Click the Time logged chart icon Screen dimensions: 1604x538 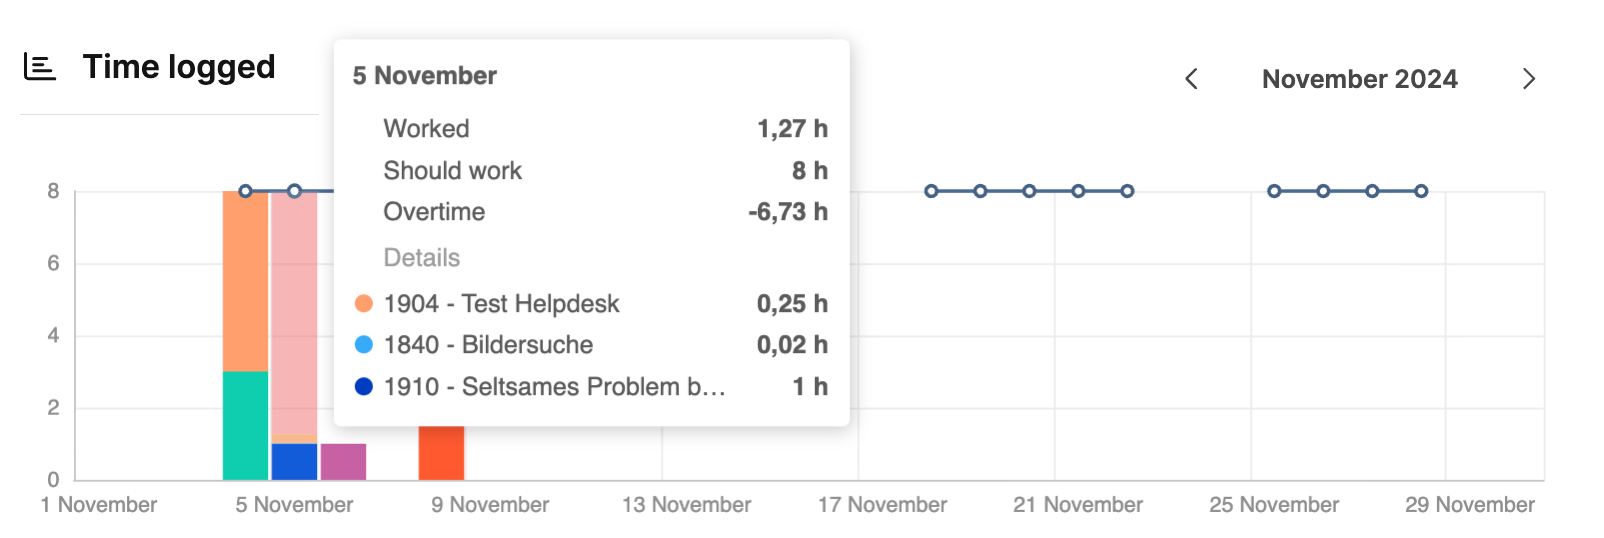point(40,67)
